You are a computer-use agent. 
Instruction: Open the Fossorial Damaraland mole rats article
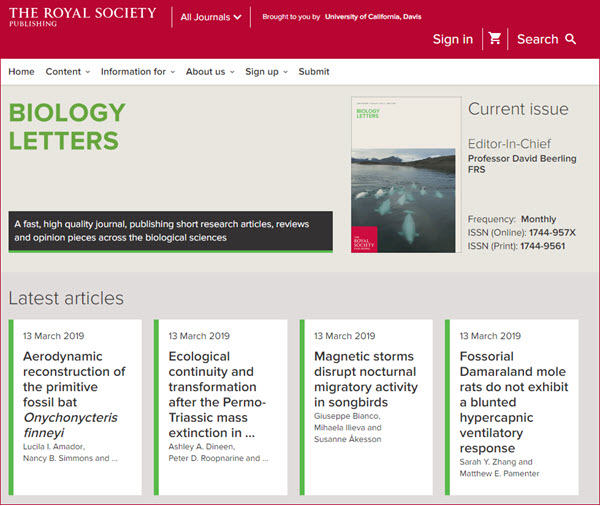click(514, 402)
